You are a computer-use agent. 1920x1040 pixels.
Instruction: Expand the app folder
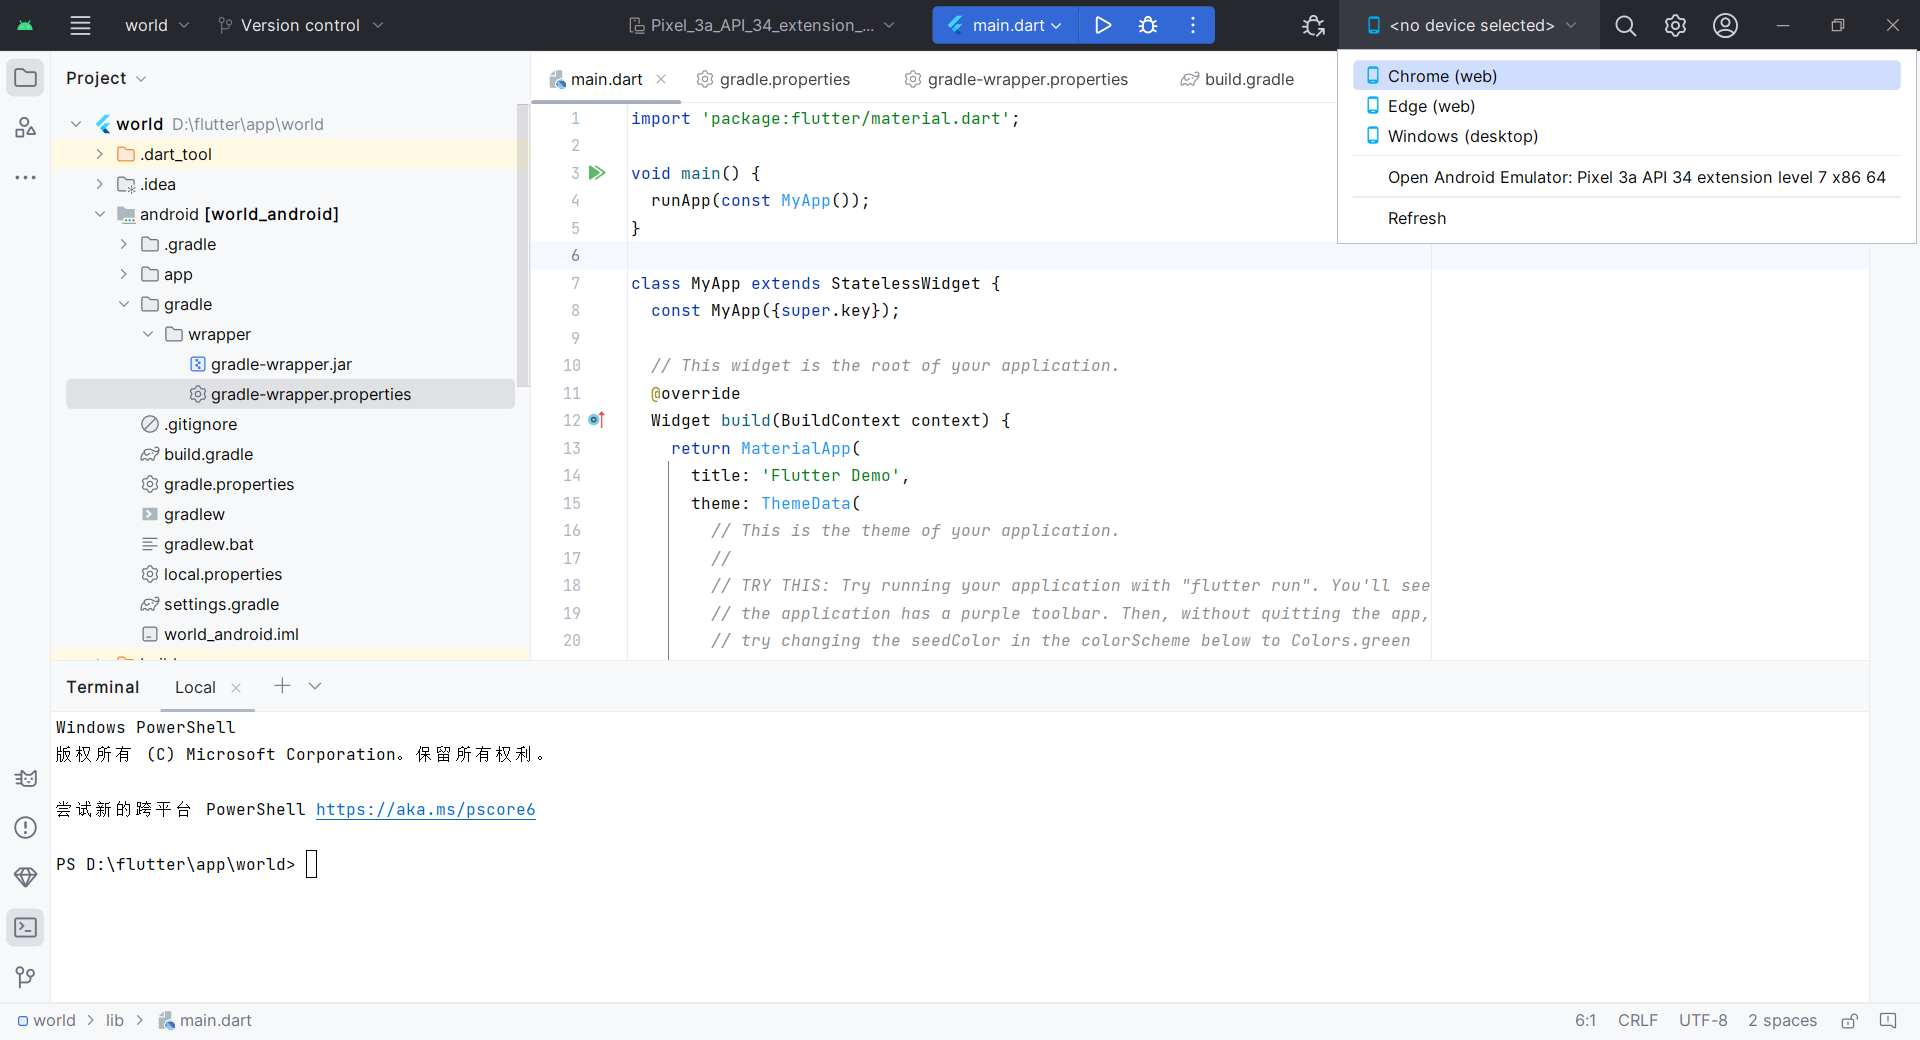coord(124,274)
